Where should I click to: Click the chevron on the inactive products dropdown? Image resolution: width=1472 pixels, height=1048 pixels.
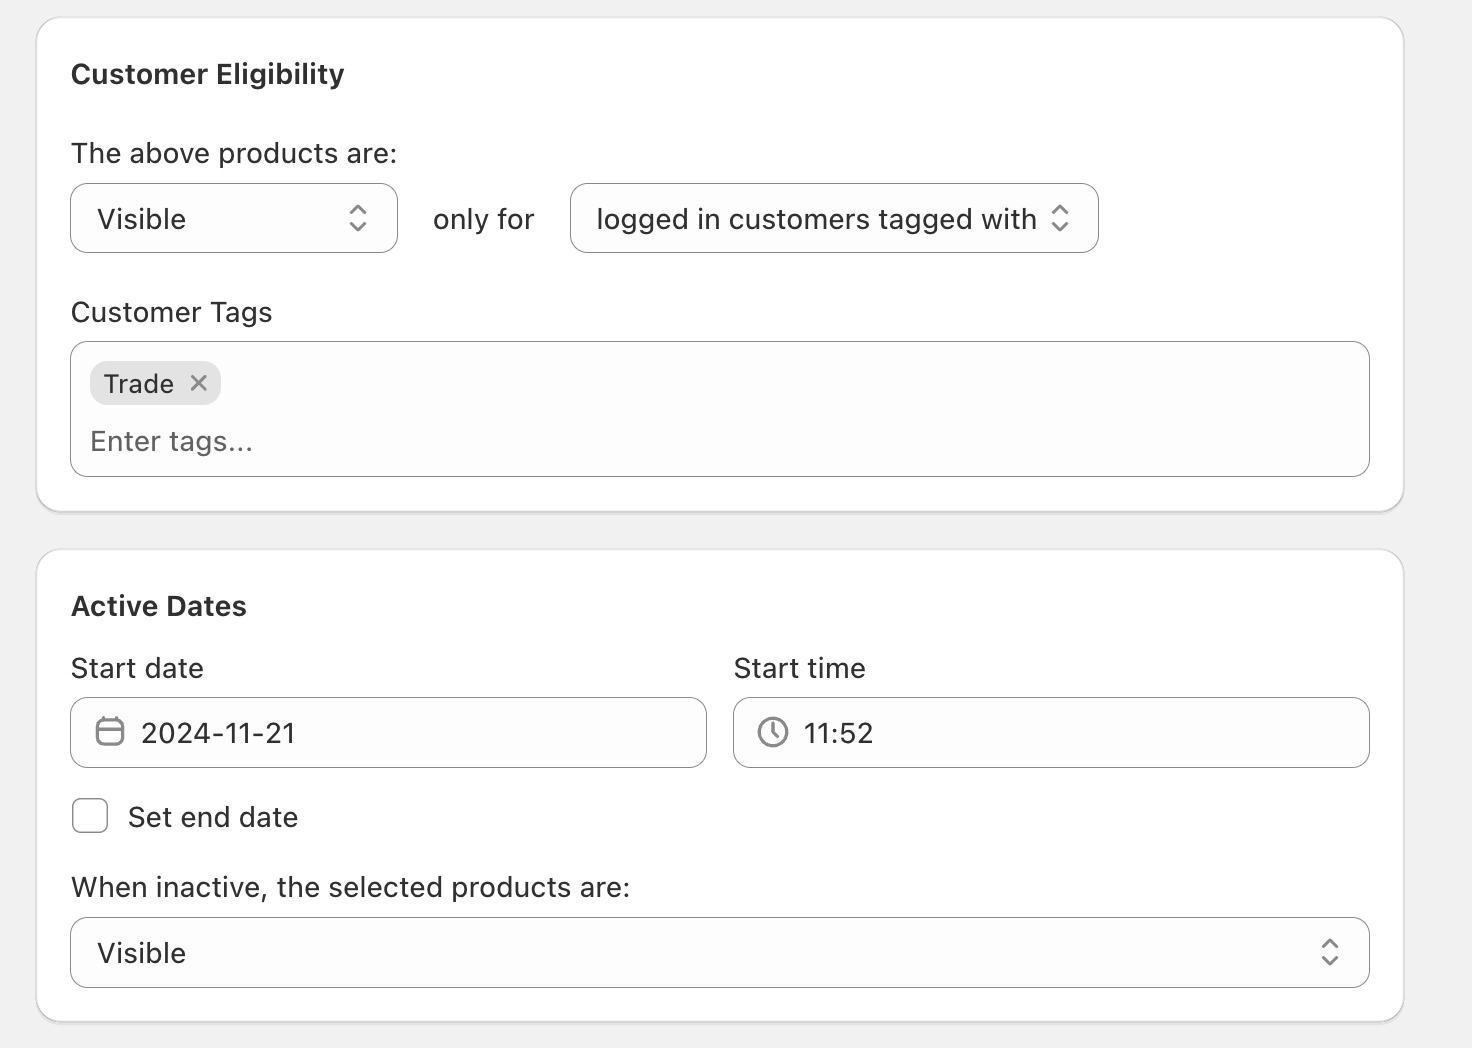(x=1330, y=953)
